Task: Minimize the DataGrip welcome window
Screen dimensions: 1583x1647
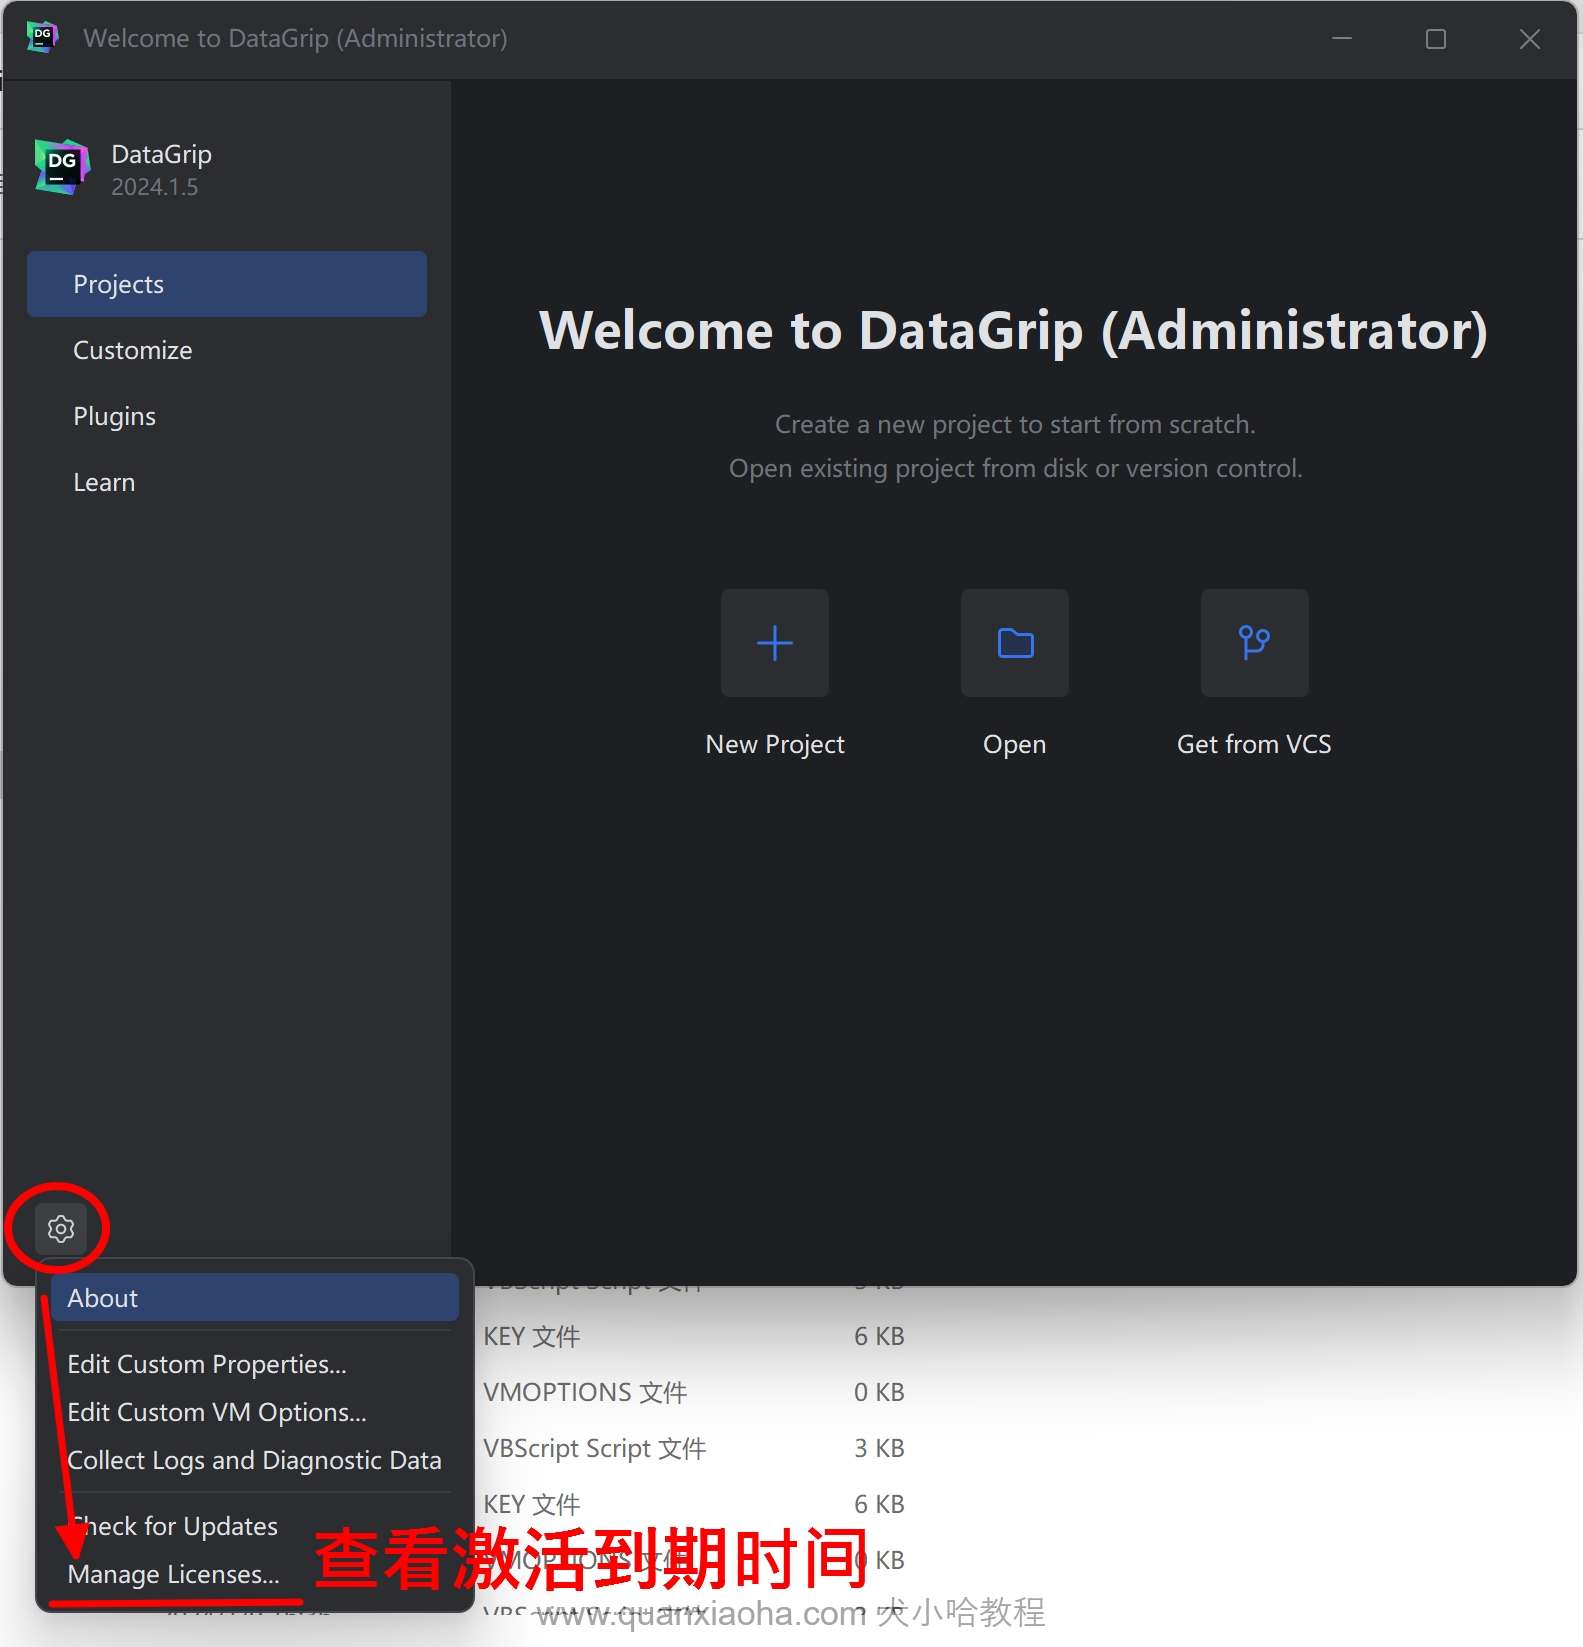Action: pyautogui.click(x=1342, y=38)
